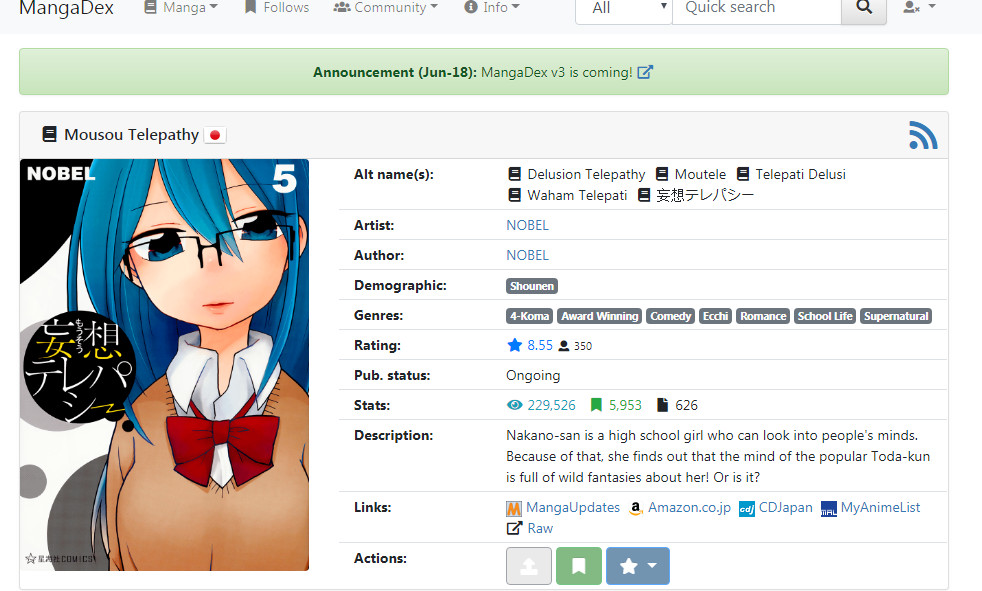
Task: Expand the Community menu
Action: [385, 8]
